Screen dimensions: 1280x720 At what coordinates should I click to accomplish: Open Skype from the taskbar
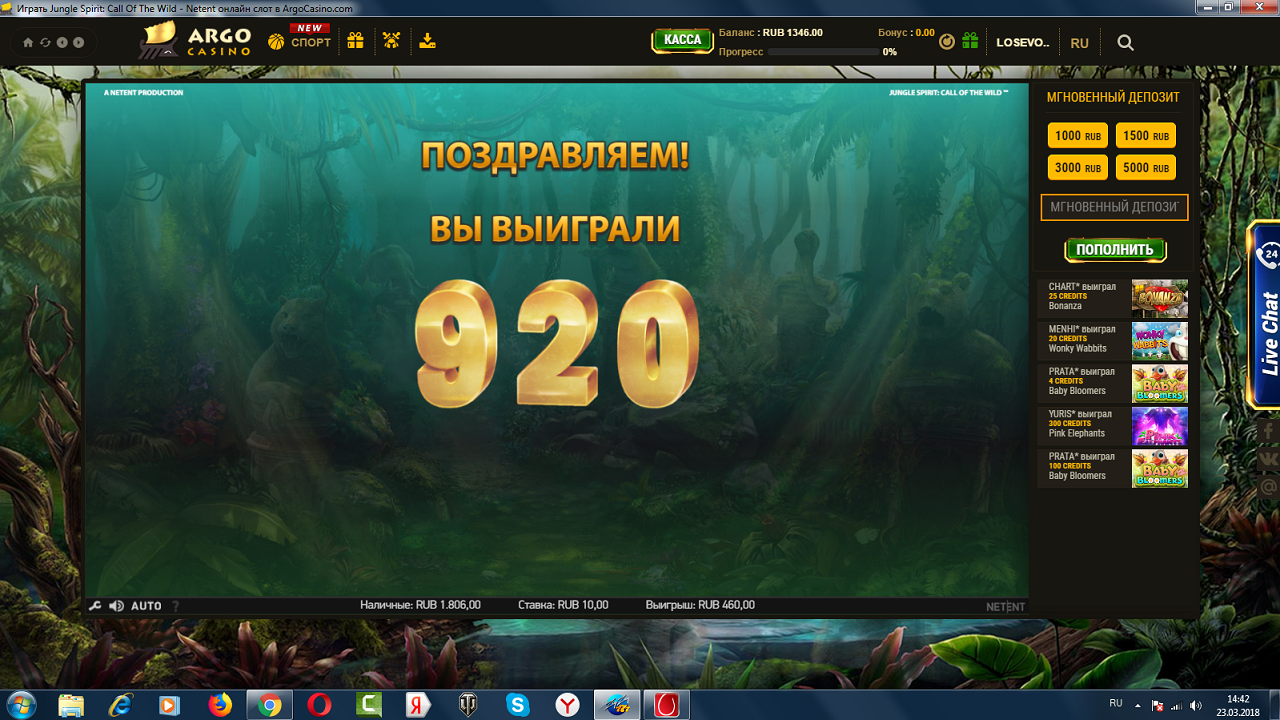click(x=517, y=705)
